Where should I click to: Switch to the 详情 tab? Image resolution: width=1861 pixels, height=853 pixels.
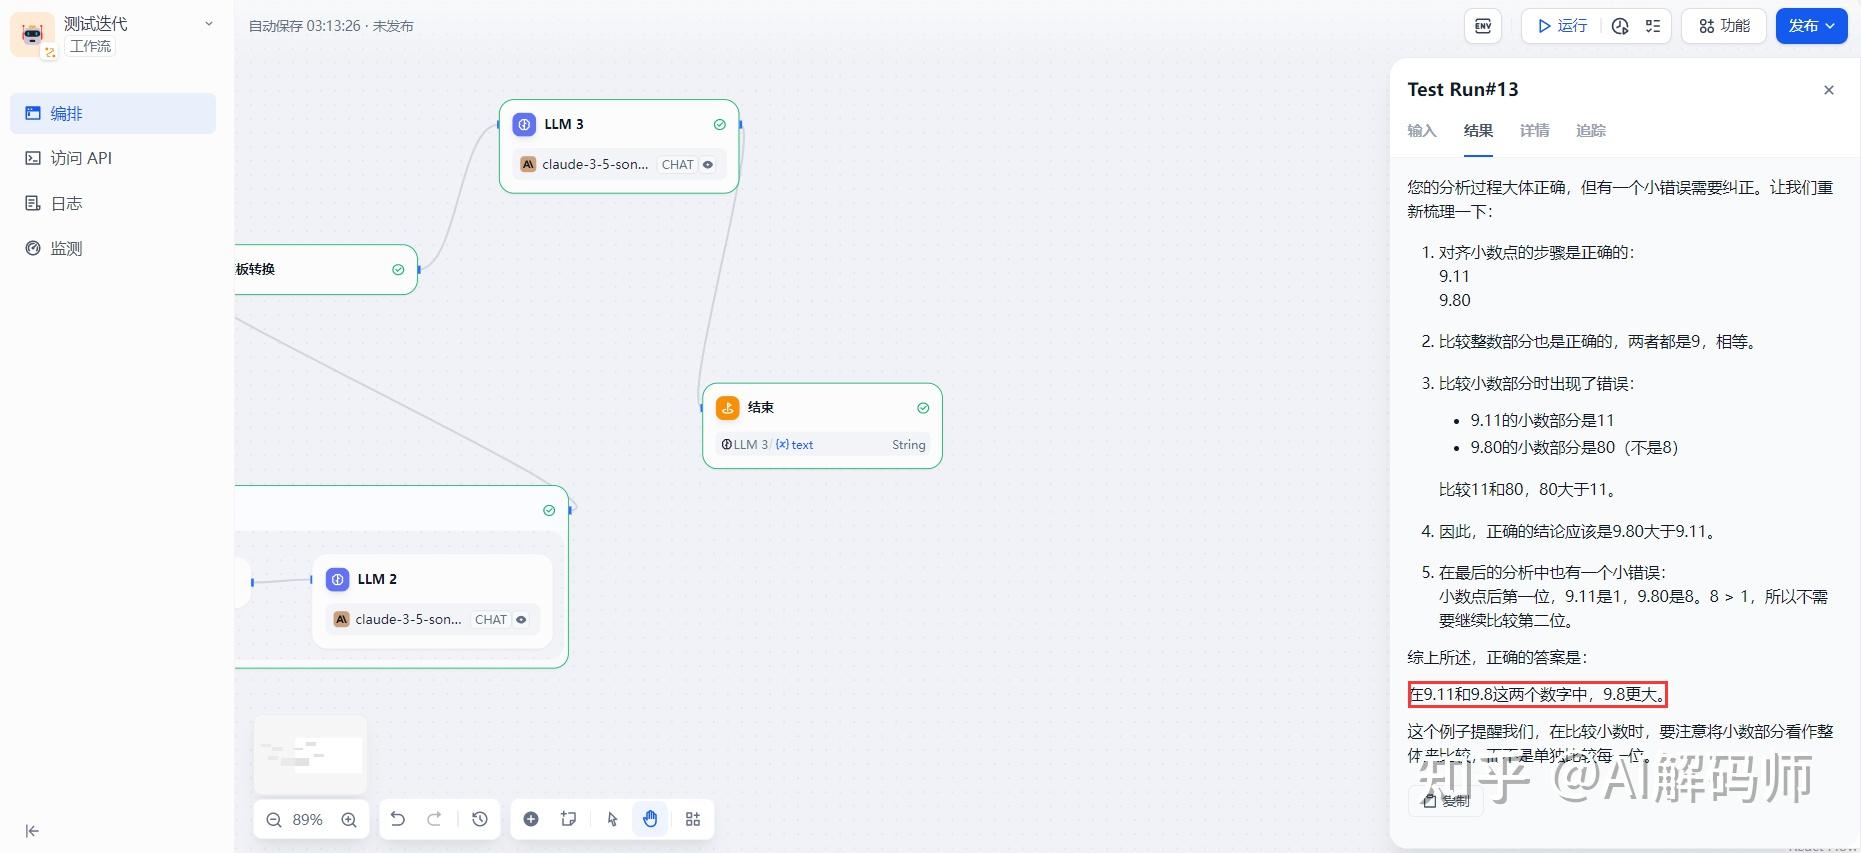(x=1534, y=131)
